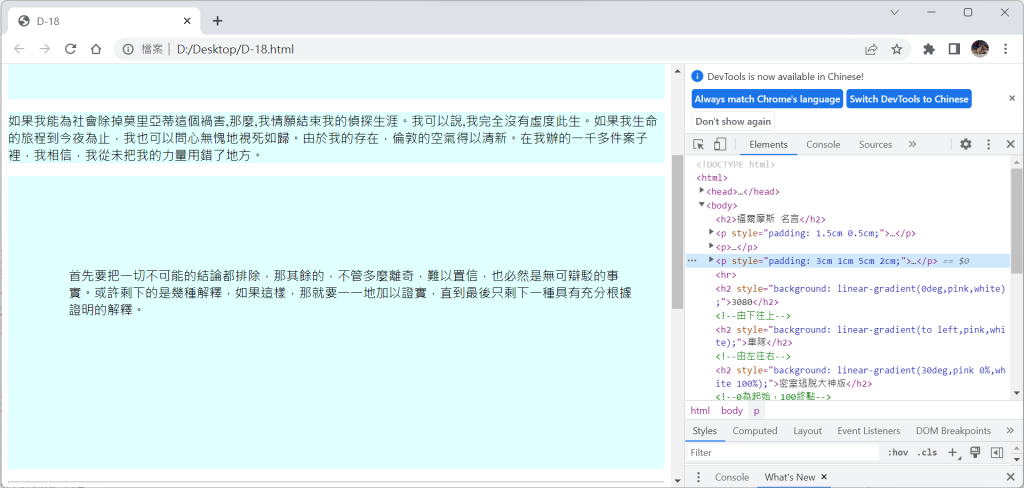Image resolution: width=1024 pixels, height=488 pixels.
Task: Click the file info icon in address bar
Action: (129, 49)
